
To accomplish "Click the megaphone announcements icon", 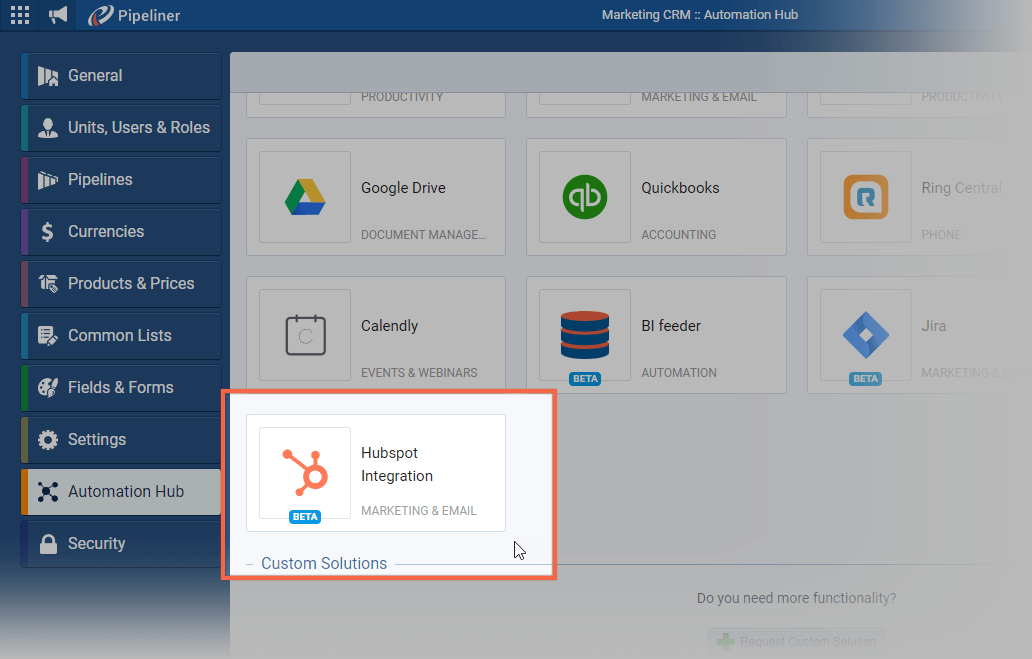I will 58,14.
